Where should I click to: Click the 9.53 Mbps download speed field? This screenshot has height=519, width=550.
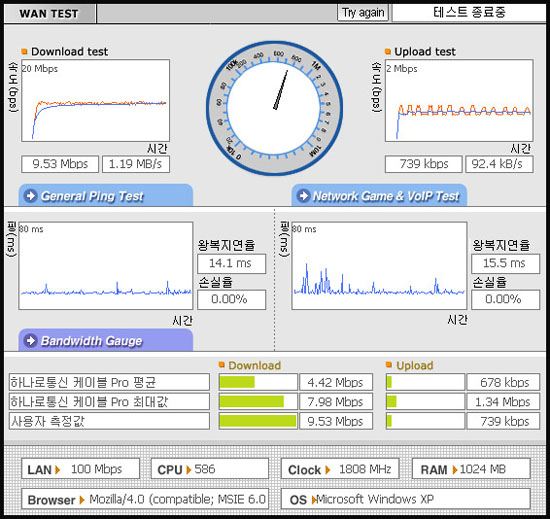pyautogui.click(x=60, y=164)
